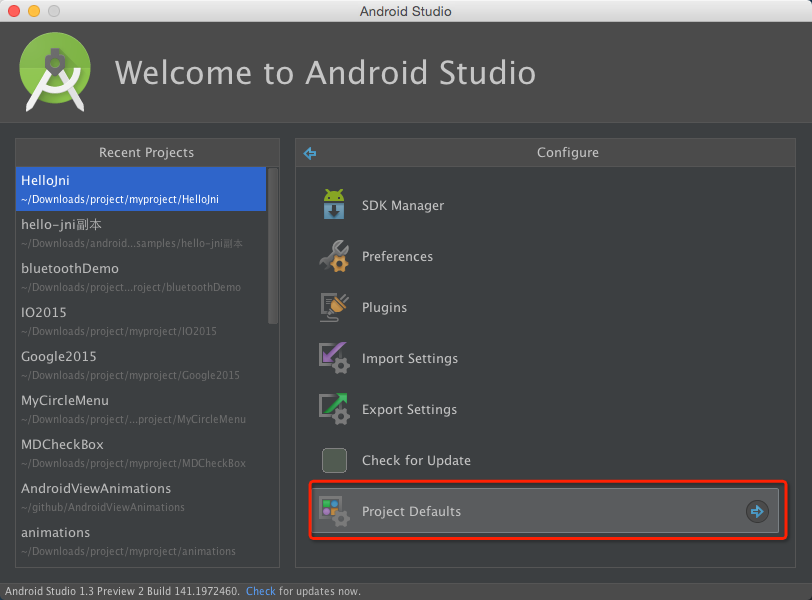Click the Android Studio logo
This screenshot has width=812, height=600.
55,71
